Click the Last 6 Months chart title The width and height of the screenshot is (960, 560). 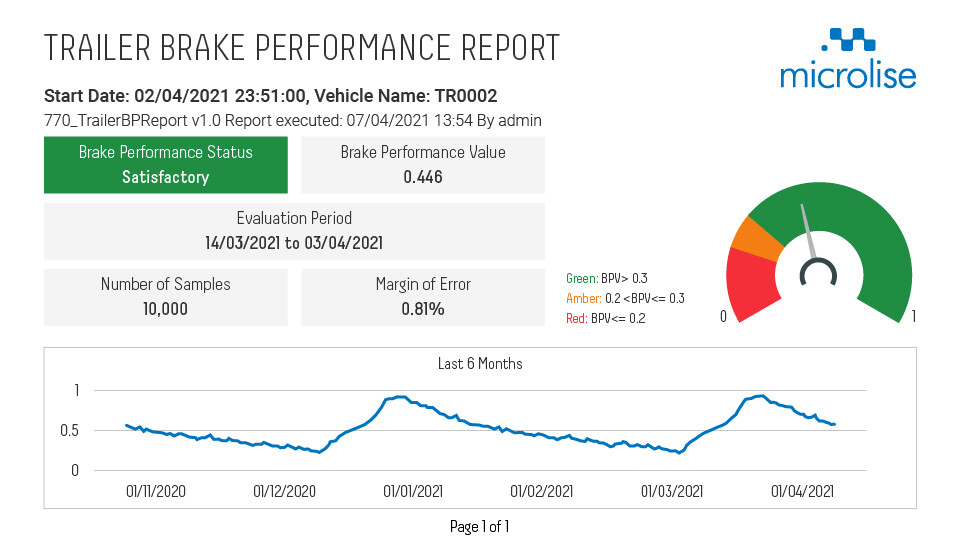480,364
